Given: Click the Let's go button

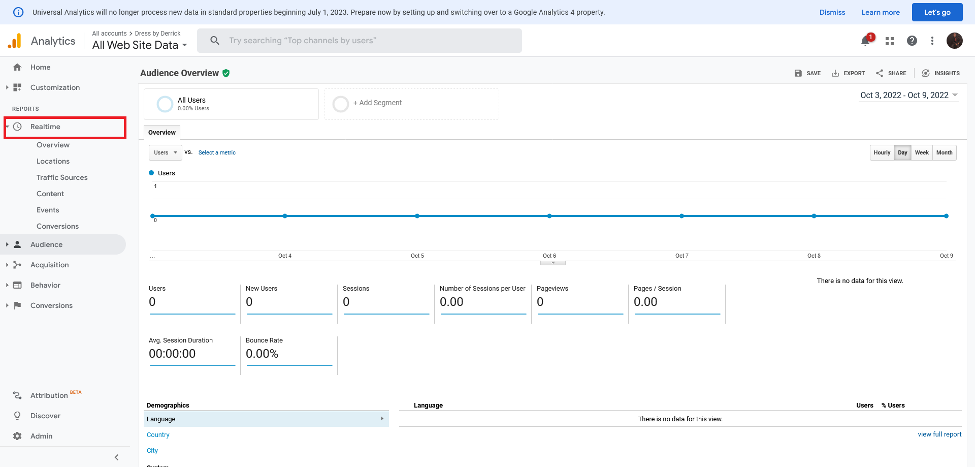Looking at the screenshot, I should pos(937,12).
